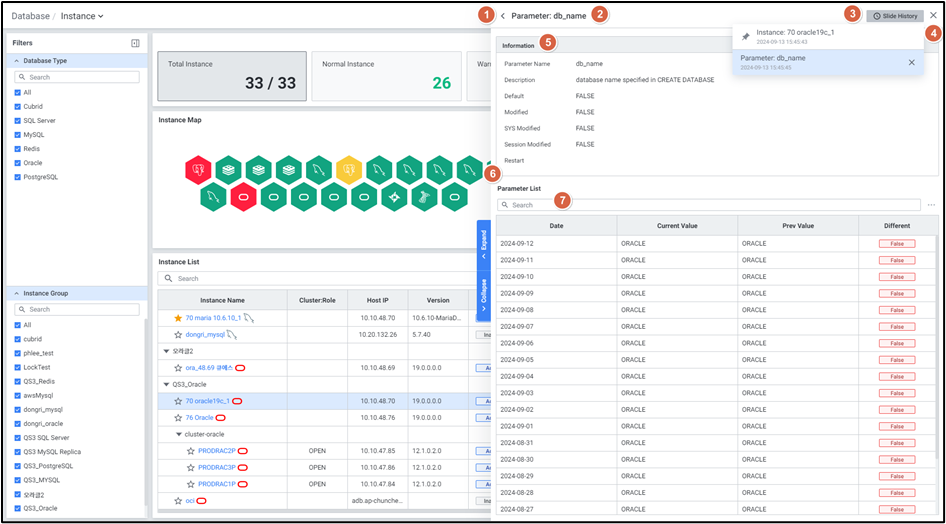The width and height of the screenshot is (946, 524).
Task: Click the red PostgreSQL hexagon in Instance Map
Action: coord(199,169)
